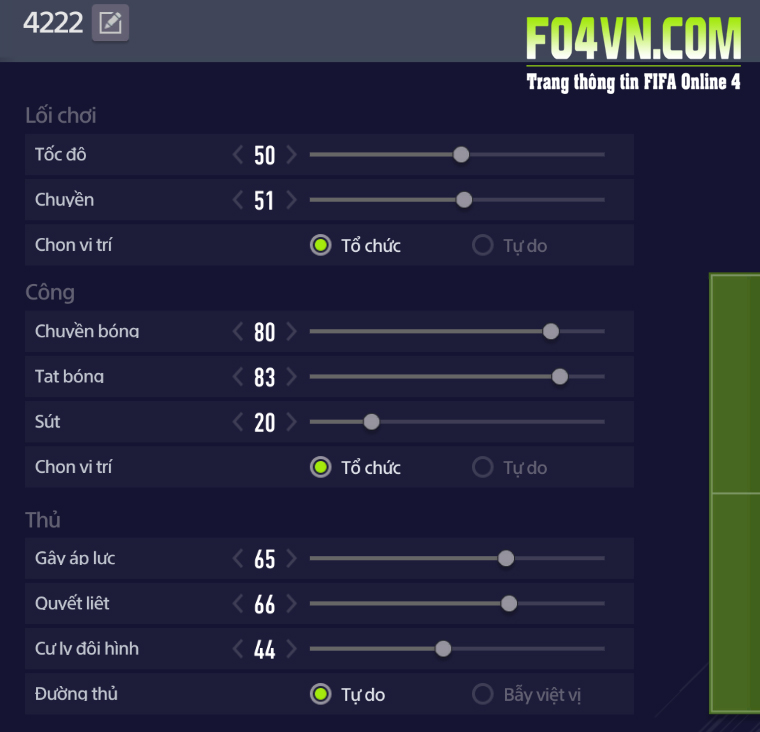The image size is (760, 732).
Task: Decrease Chuyền value with left arrow
Action: tap(238, 200)
